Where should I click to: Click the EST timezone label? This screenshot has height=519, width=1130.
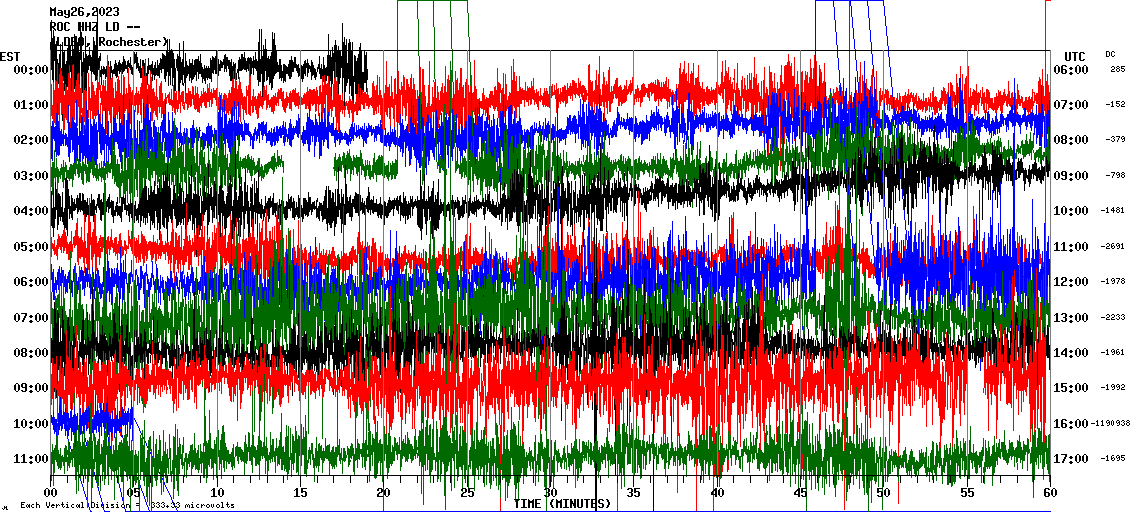click(10, 56)
